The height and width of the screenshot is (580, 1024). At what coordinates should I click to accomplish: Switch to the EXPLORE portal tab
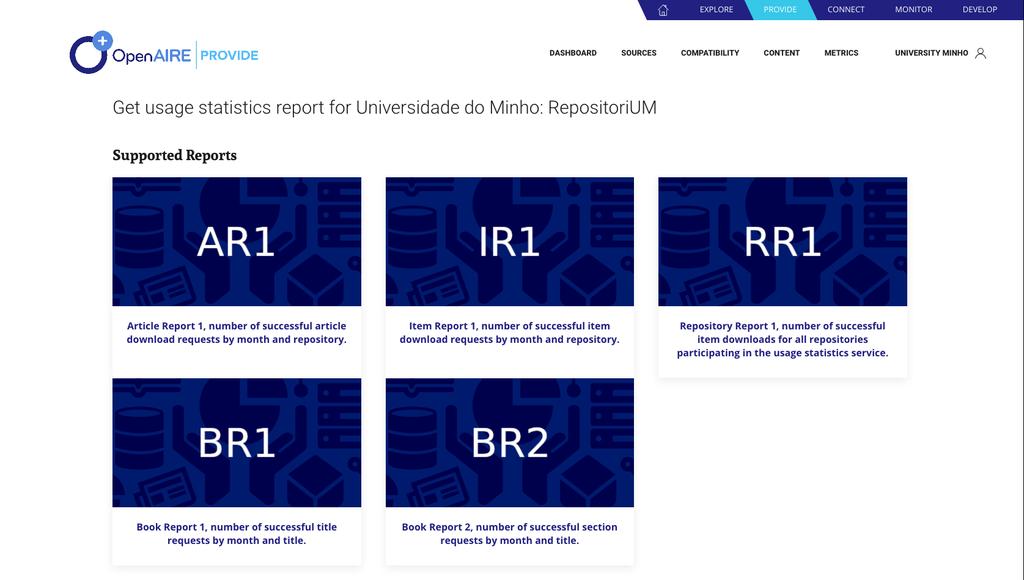(x=716, y=10)
